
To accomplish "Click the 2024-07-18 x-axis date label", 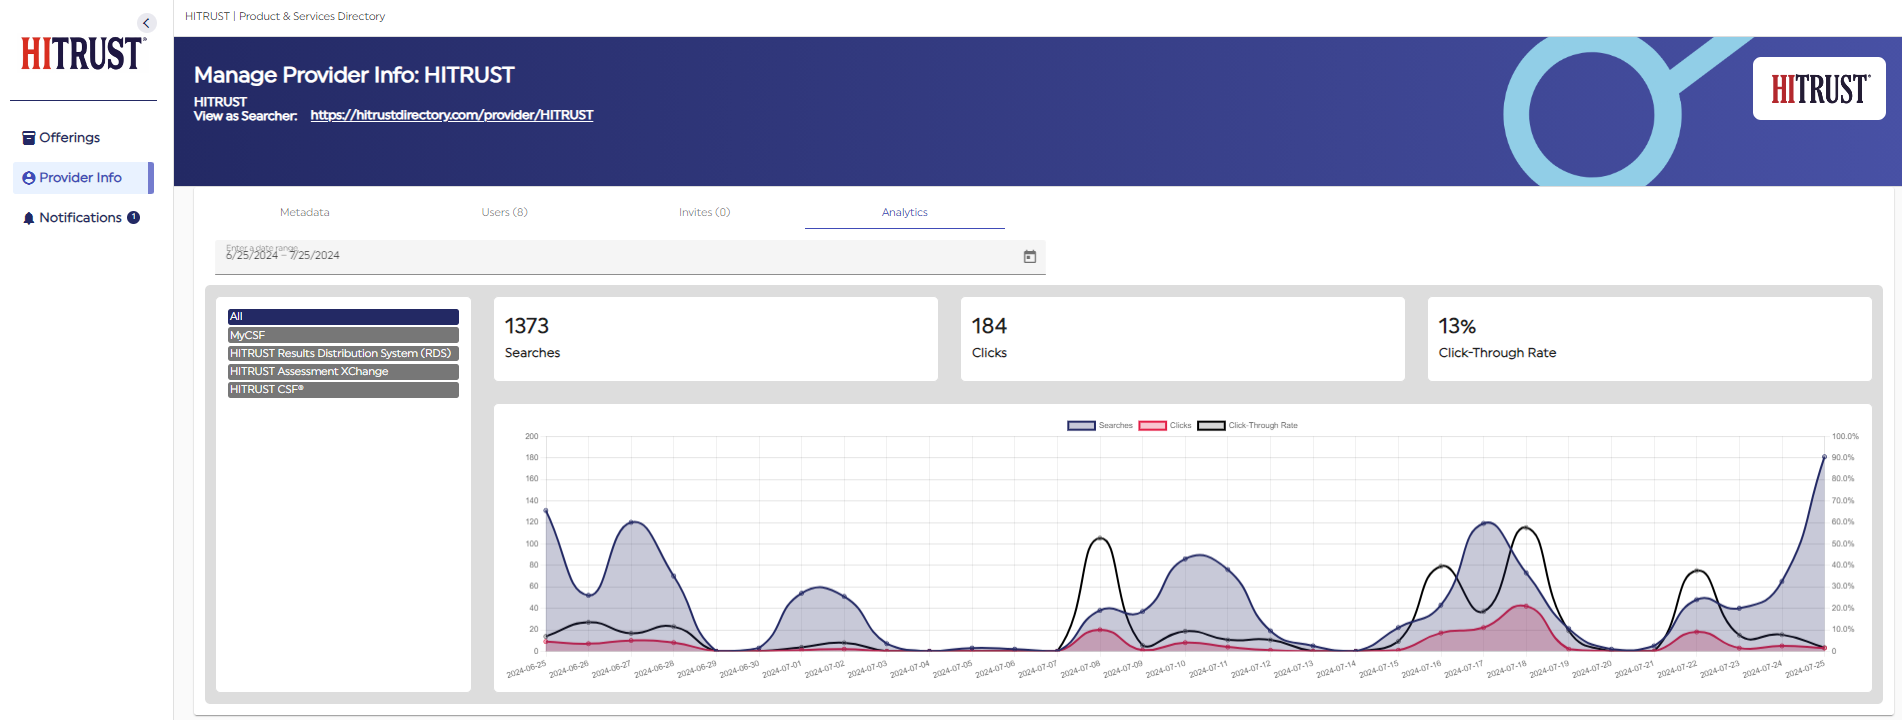I will [1507, 669].
